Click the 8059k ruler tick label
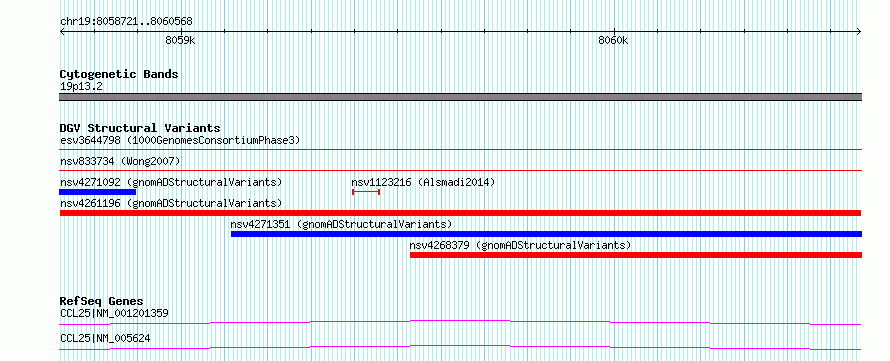The width and height of the screenshot is (890, 361). coord(180,40)
